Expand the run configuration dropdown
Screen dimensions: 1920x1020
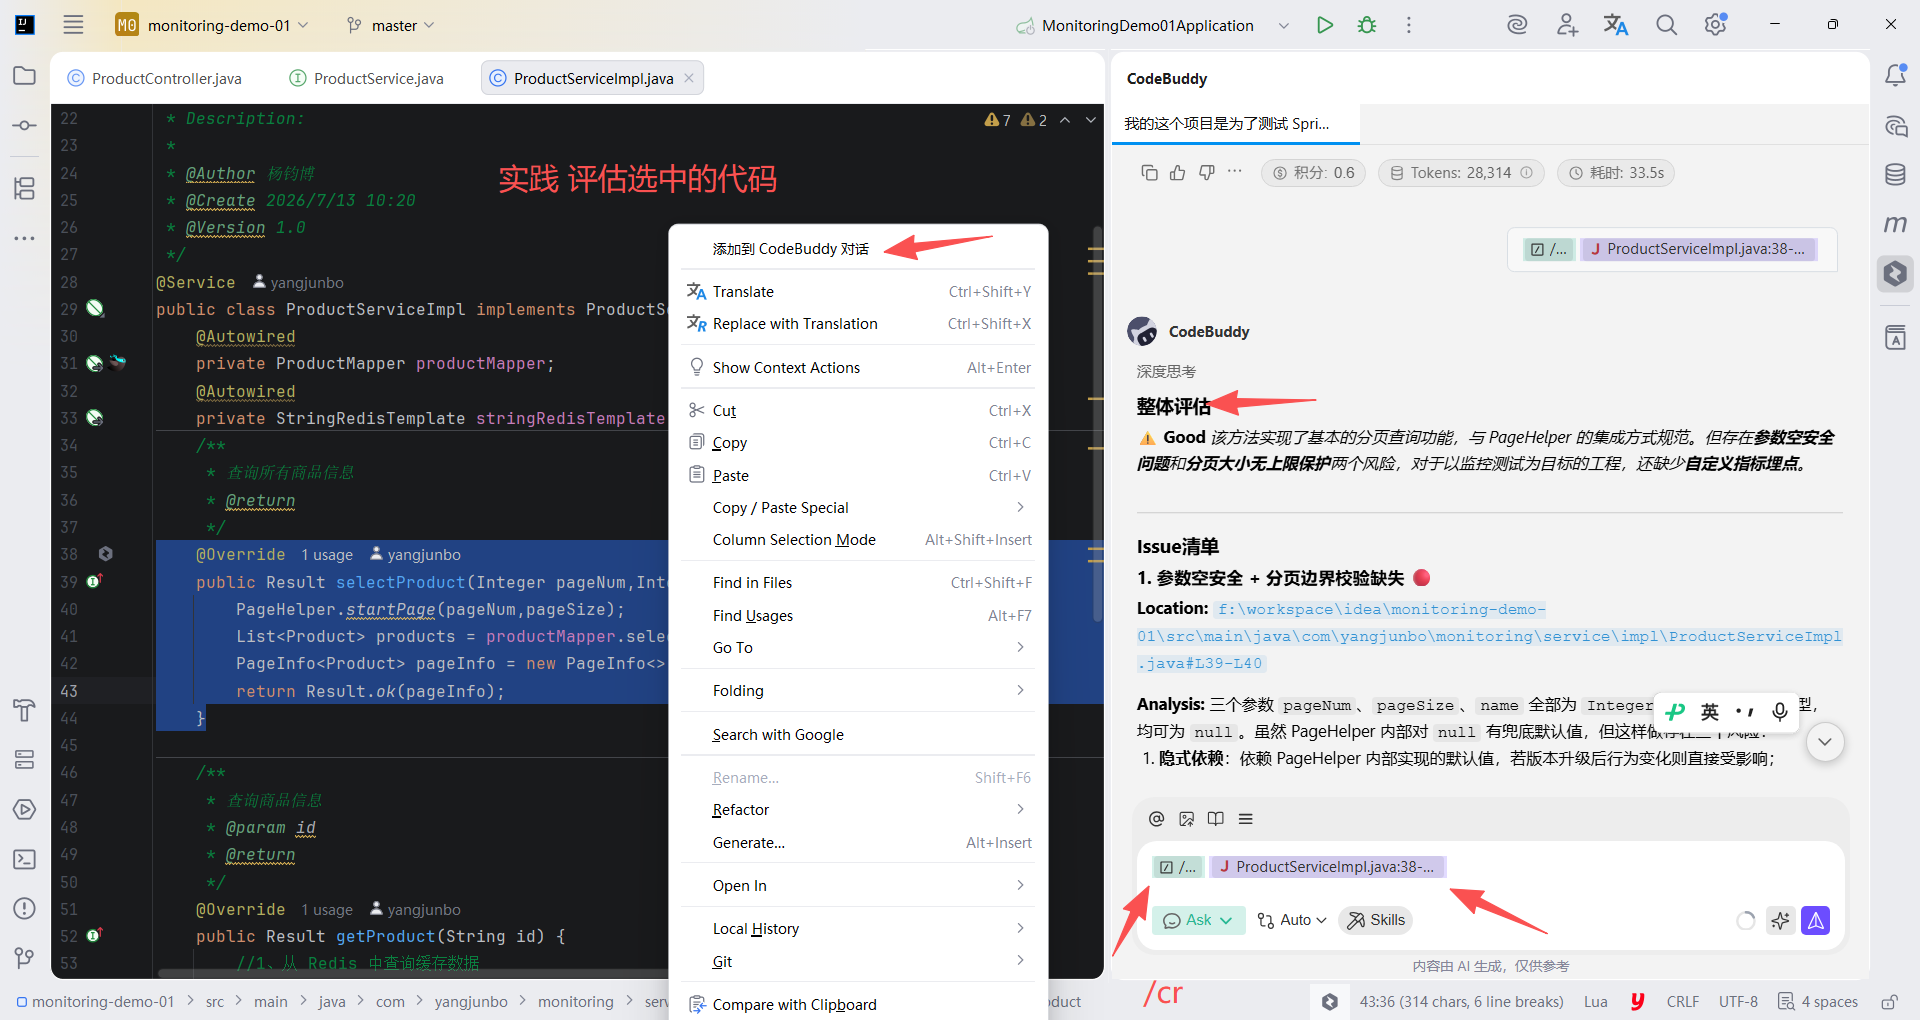1284,25
